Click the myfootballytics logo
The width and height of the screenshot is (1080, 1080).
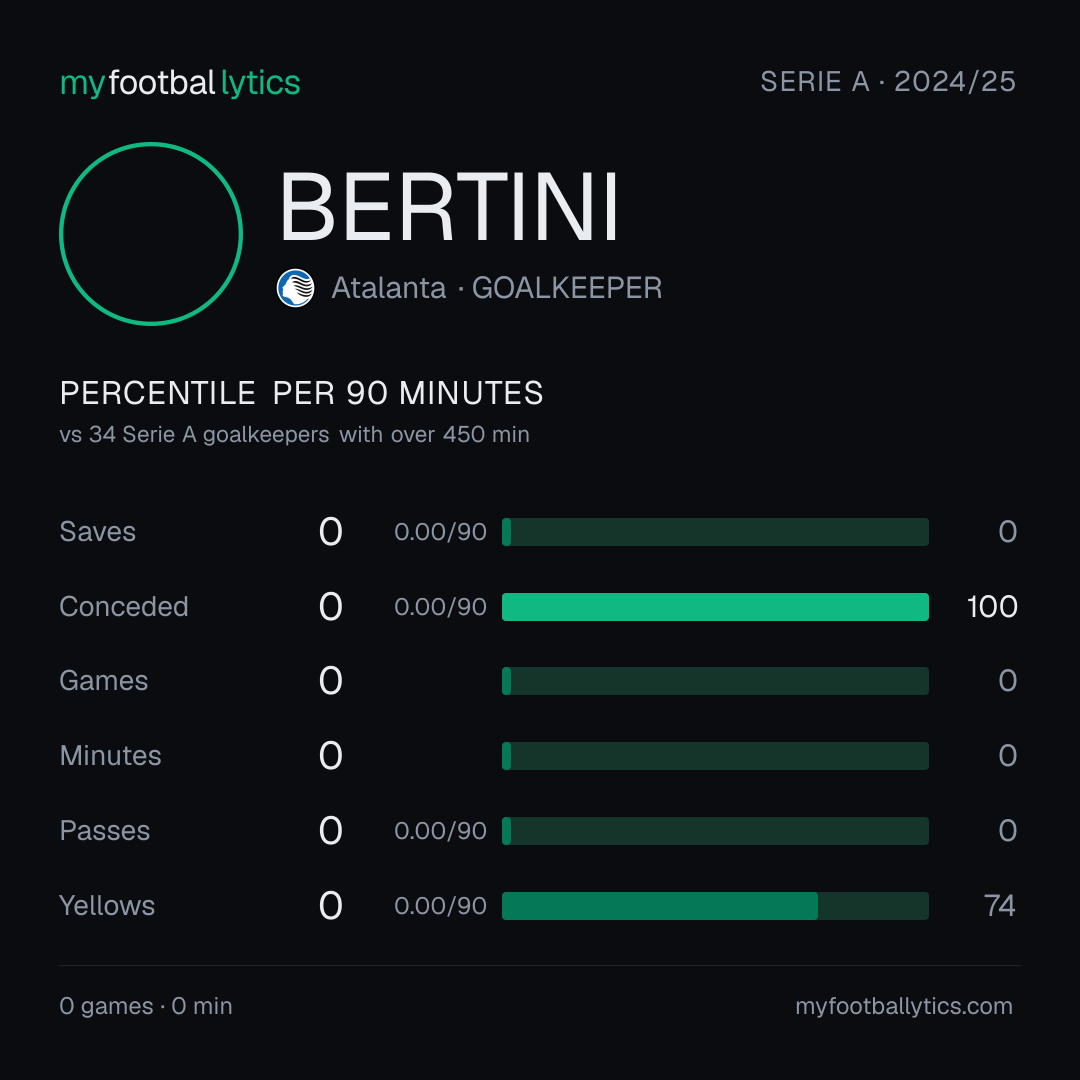click(x=180, y=83)
